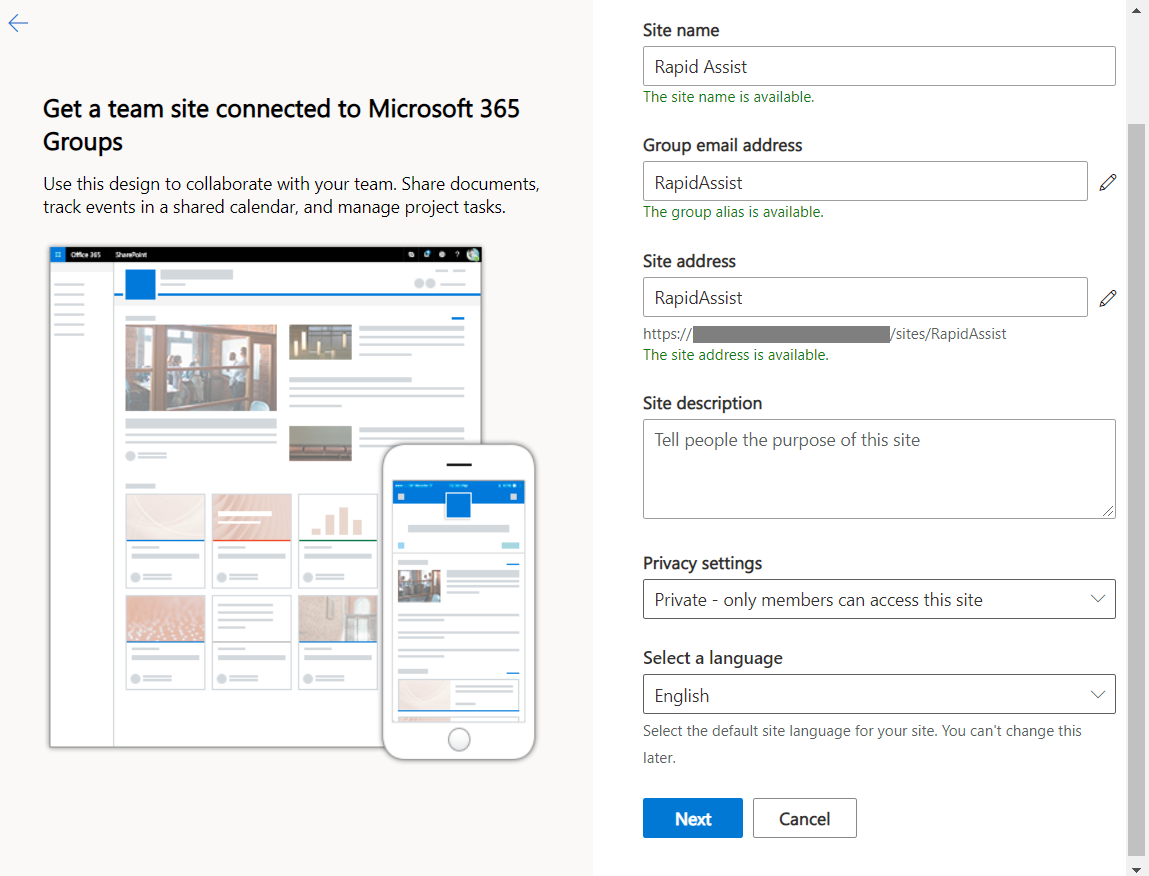Click the 'Select a language' label
The width and height of the screenshot is (1149, 876).
[712, 658]
